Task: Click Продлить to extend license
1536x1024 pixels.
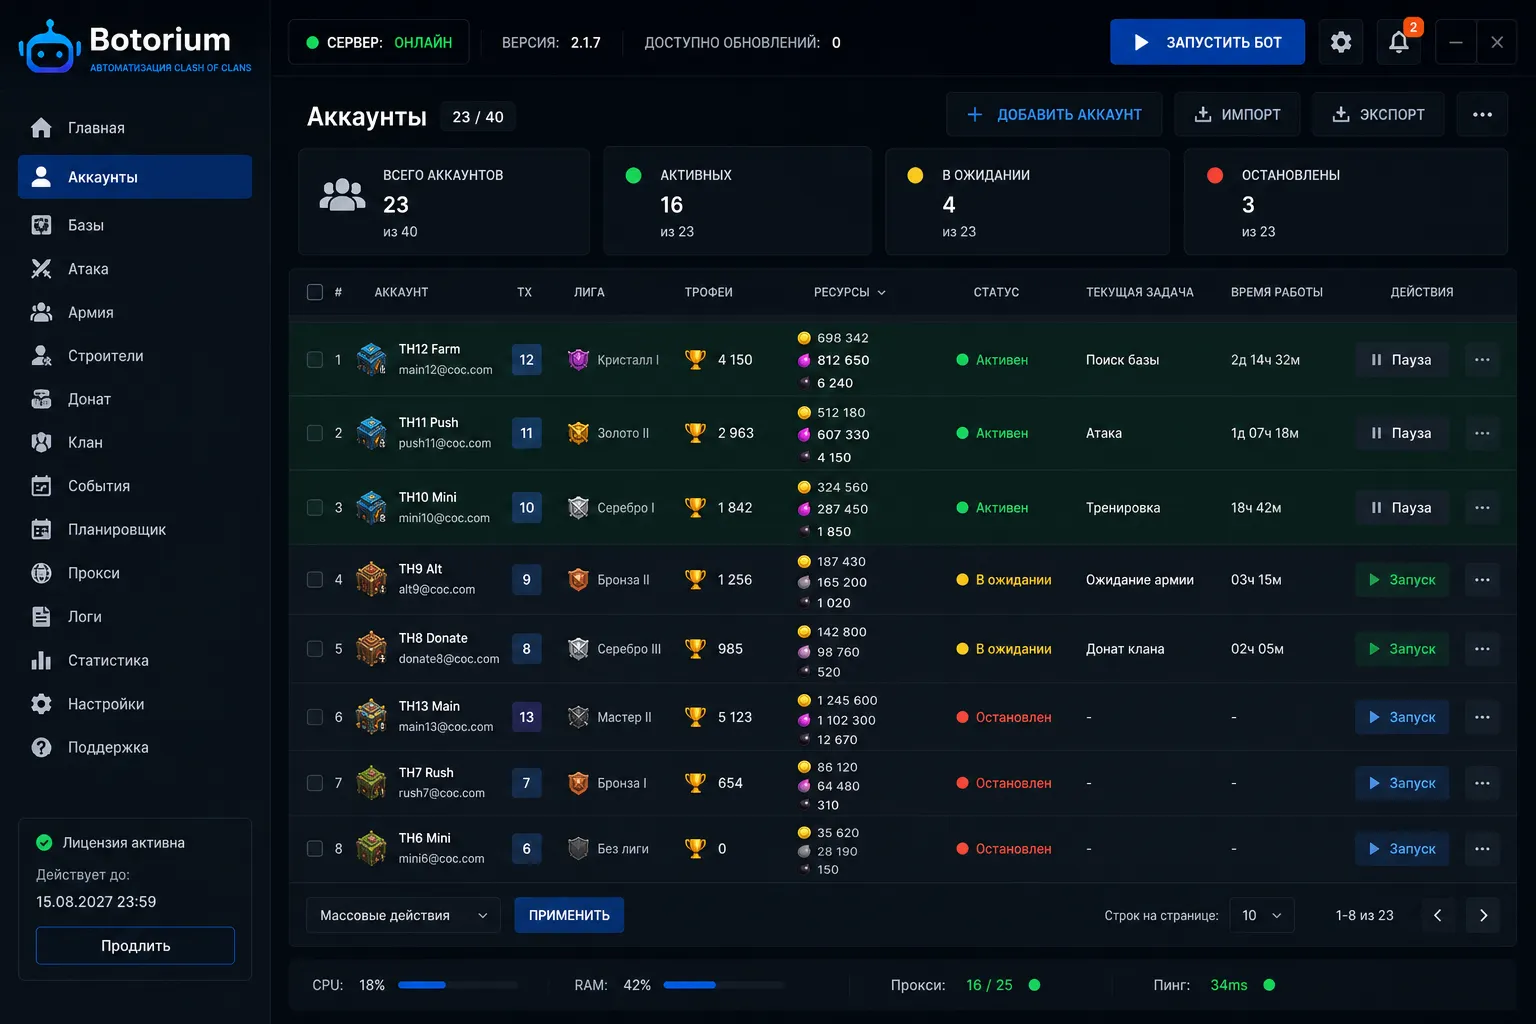Action: point(135,945)
